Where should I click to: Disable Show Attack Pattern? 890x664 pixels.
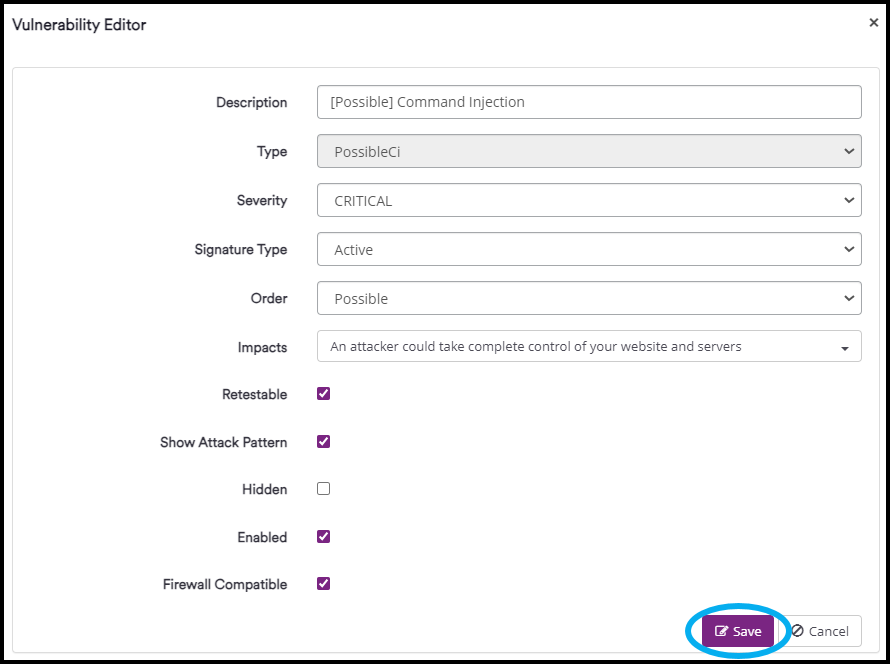pyautogui.click(x=322, y=441)
